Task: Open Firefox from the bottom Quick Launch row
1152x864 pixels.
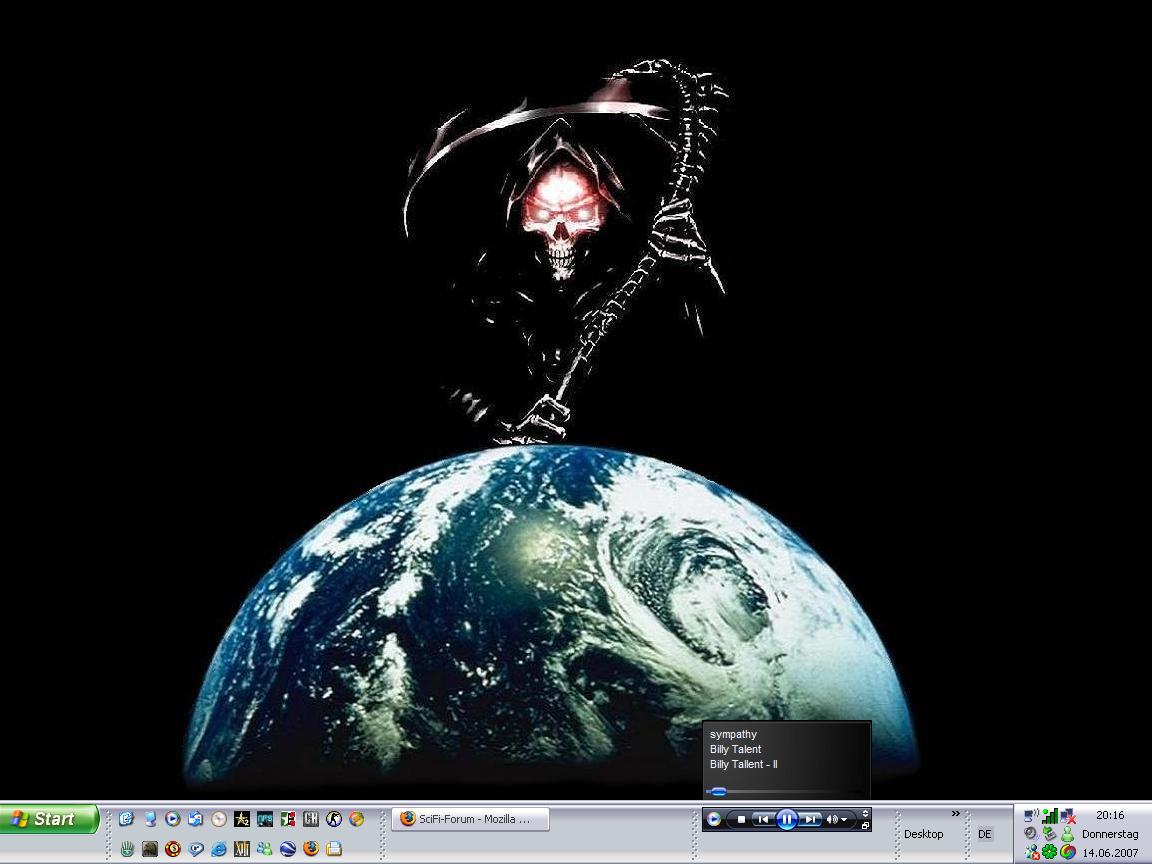Action: coord(311,849)
